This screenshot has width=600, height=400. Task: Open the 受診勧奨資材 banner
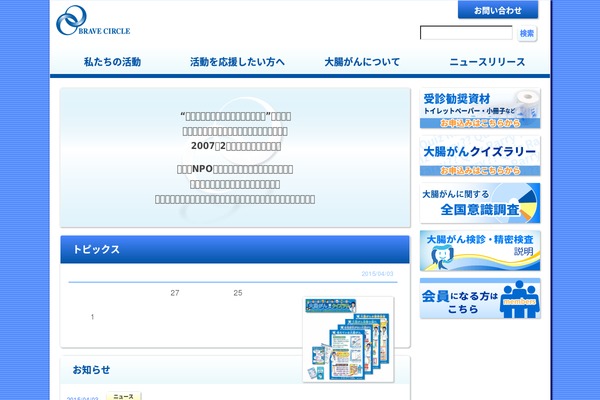[x=480, y=108]
